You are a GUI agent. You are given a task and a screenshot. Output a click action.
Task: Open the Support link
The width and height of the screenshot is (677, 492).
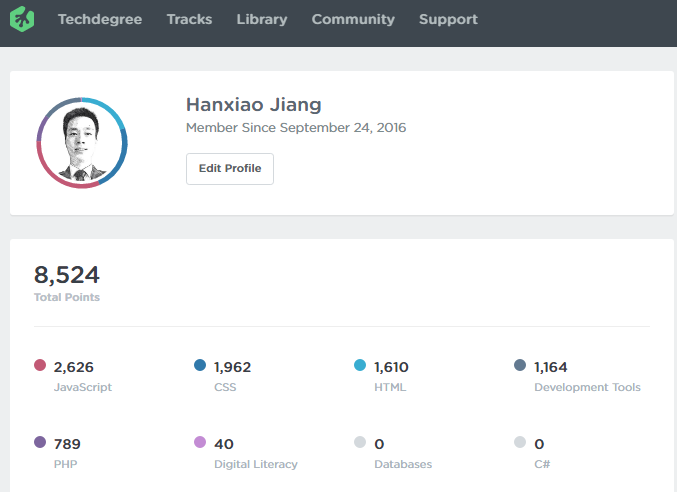[x=448, y=19]
